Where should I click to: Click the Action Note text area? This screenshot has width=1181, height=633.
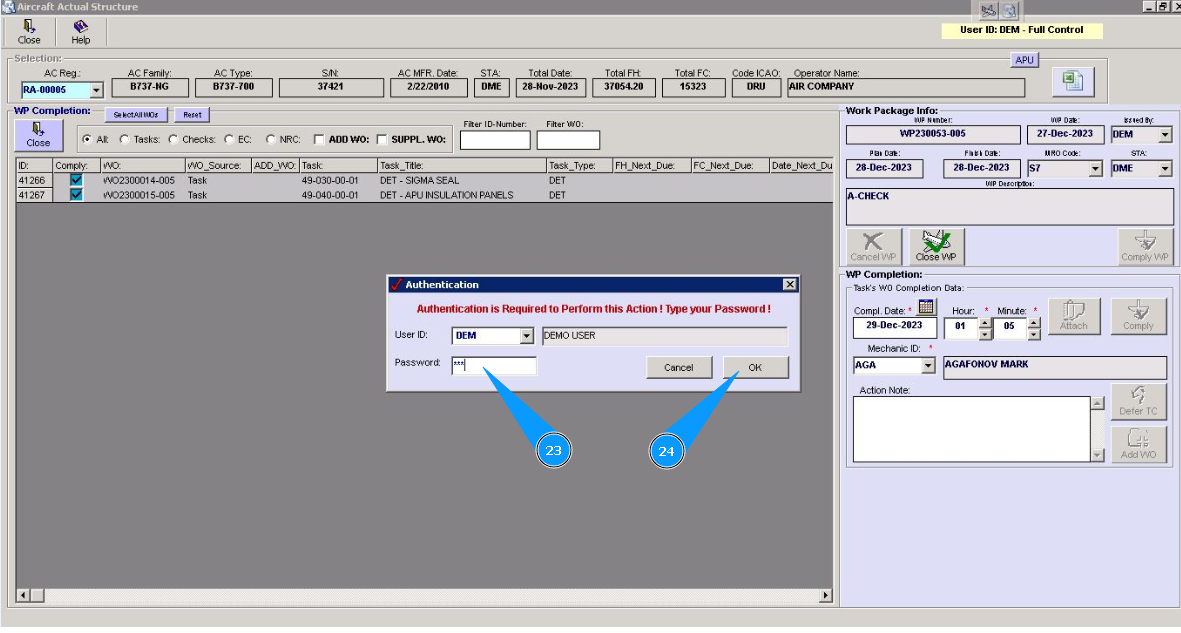[972, 429]
